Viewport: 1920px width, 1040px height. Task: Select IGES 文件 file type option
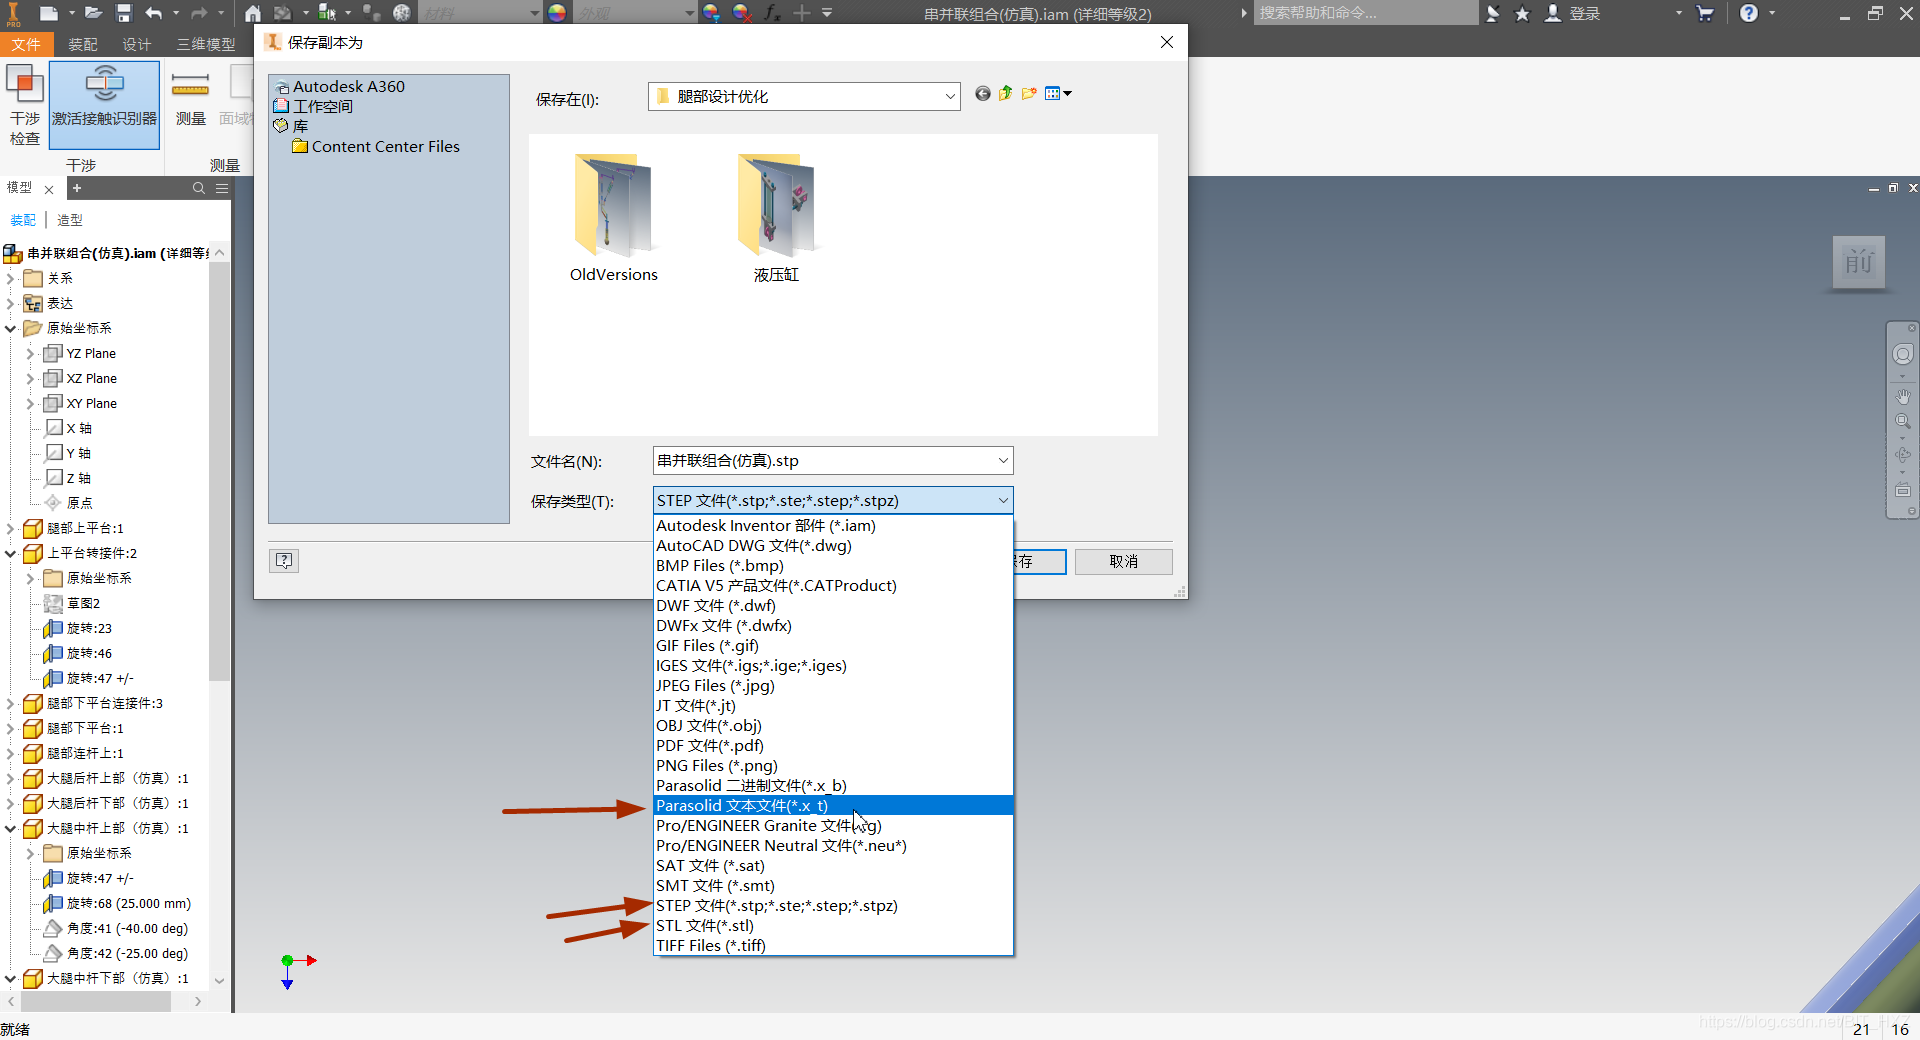(x=833, y=665)
